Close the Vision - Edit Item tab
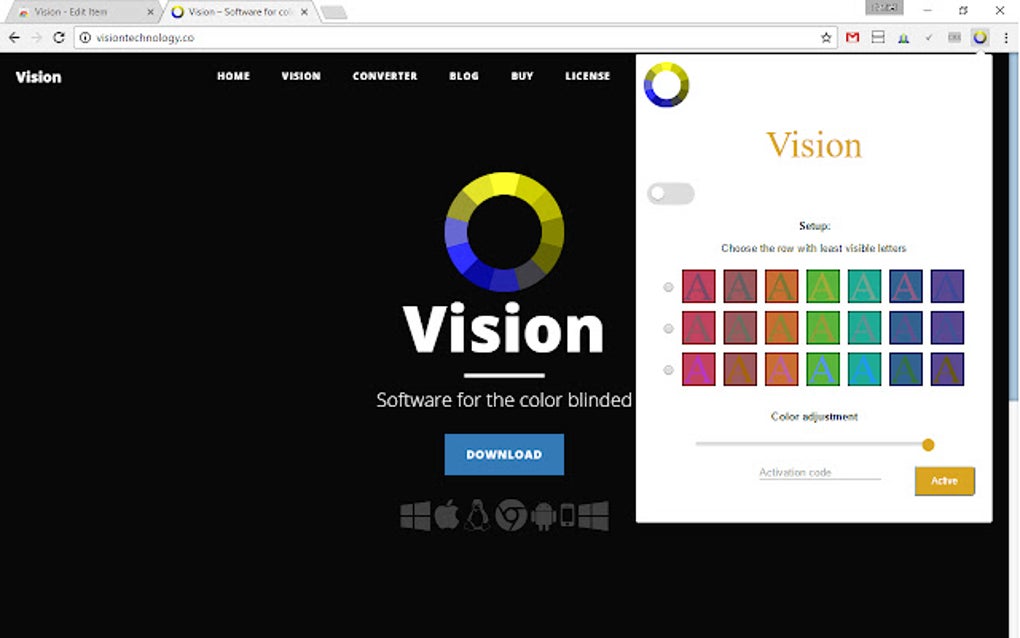Image resolution: width=1020 pixels, height=638 pixels. point(150,12)
